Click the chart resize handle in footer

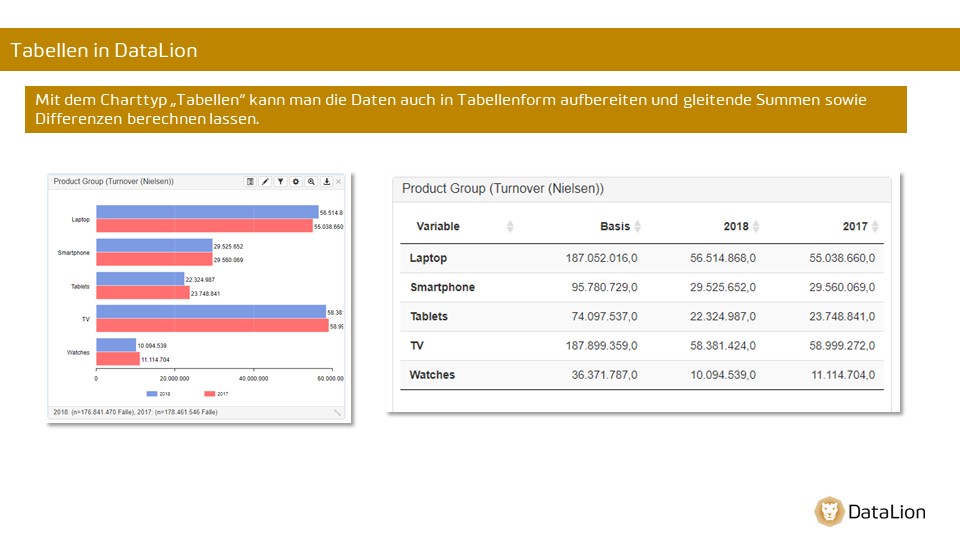click(x=337, y=413)
